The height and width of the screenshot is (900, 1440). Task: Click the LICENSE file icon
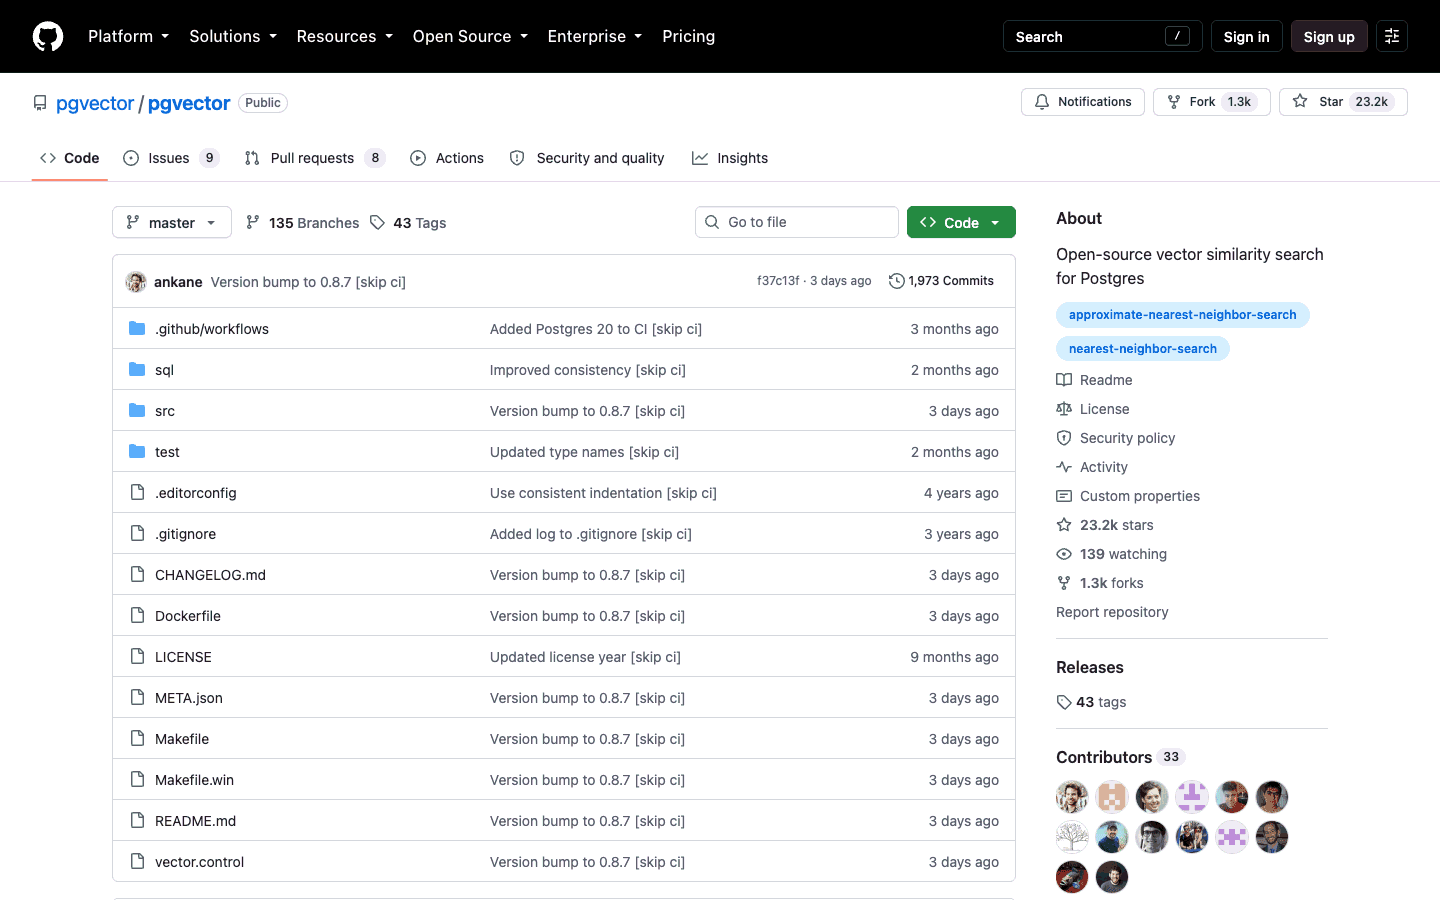coord(137,657)
